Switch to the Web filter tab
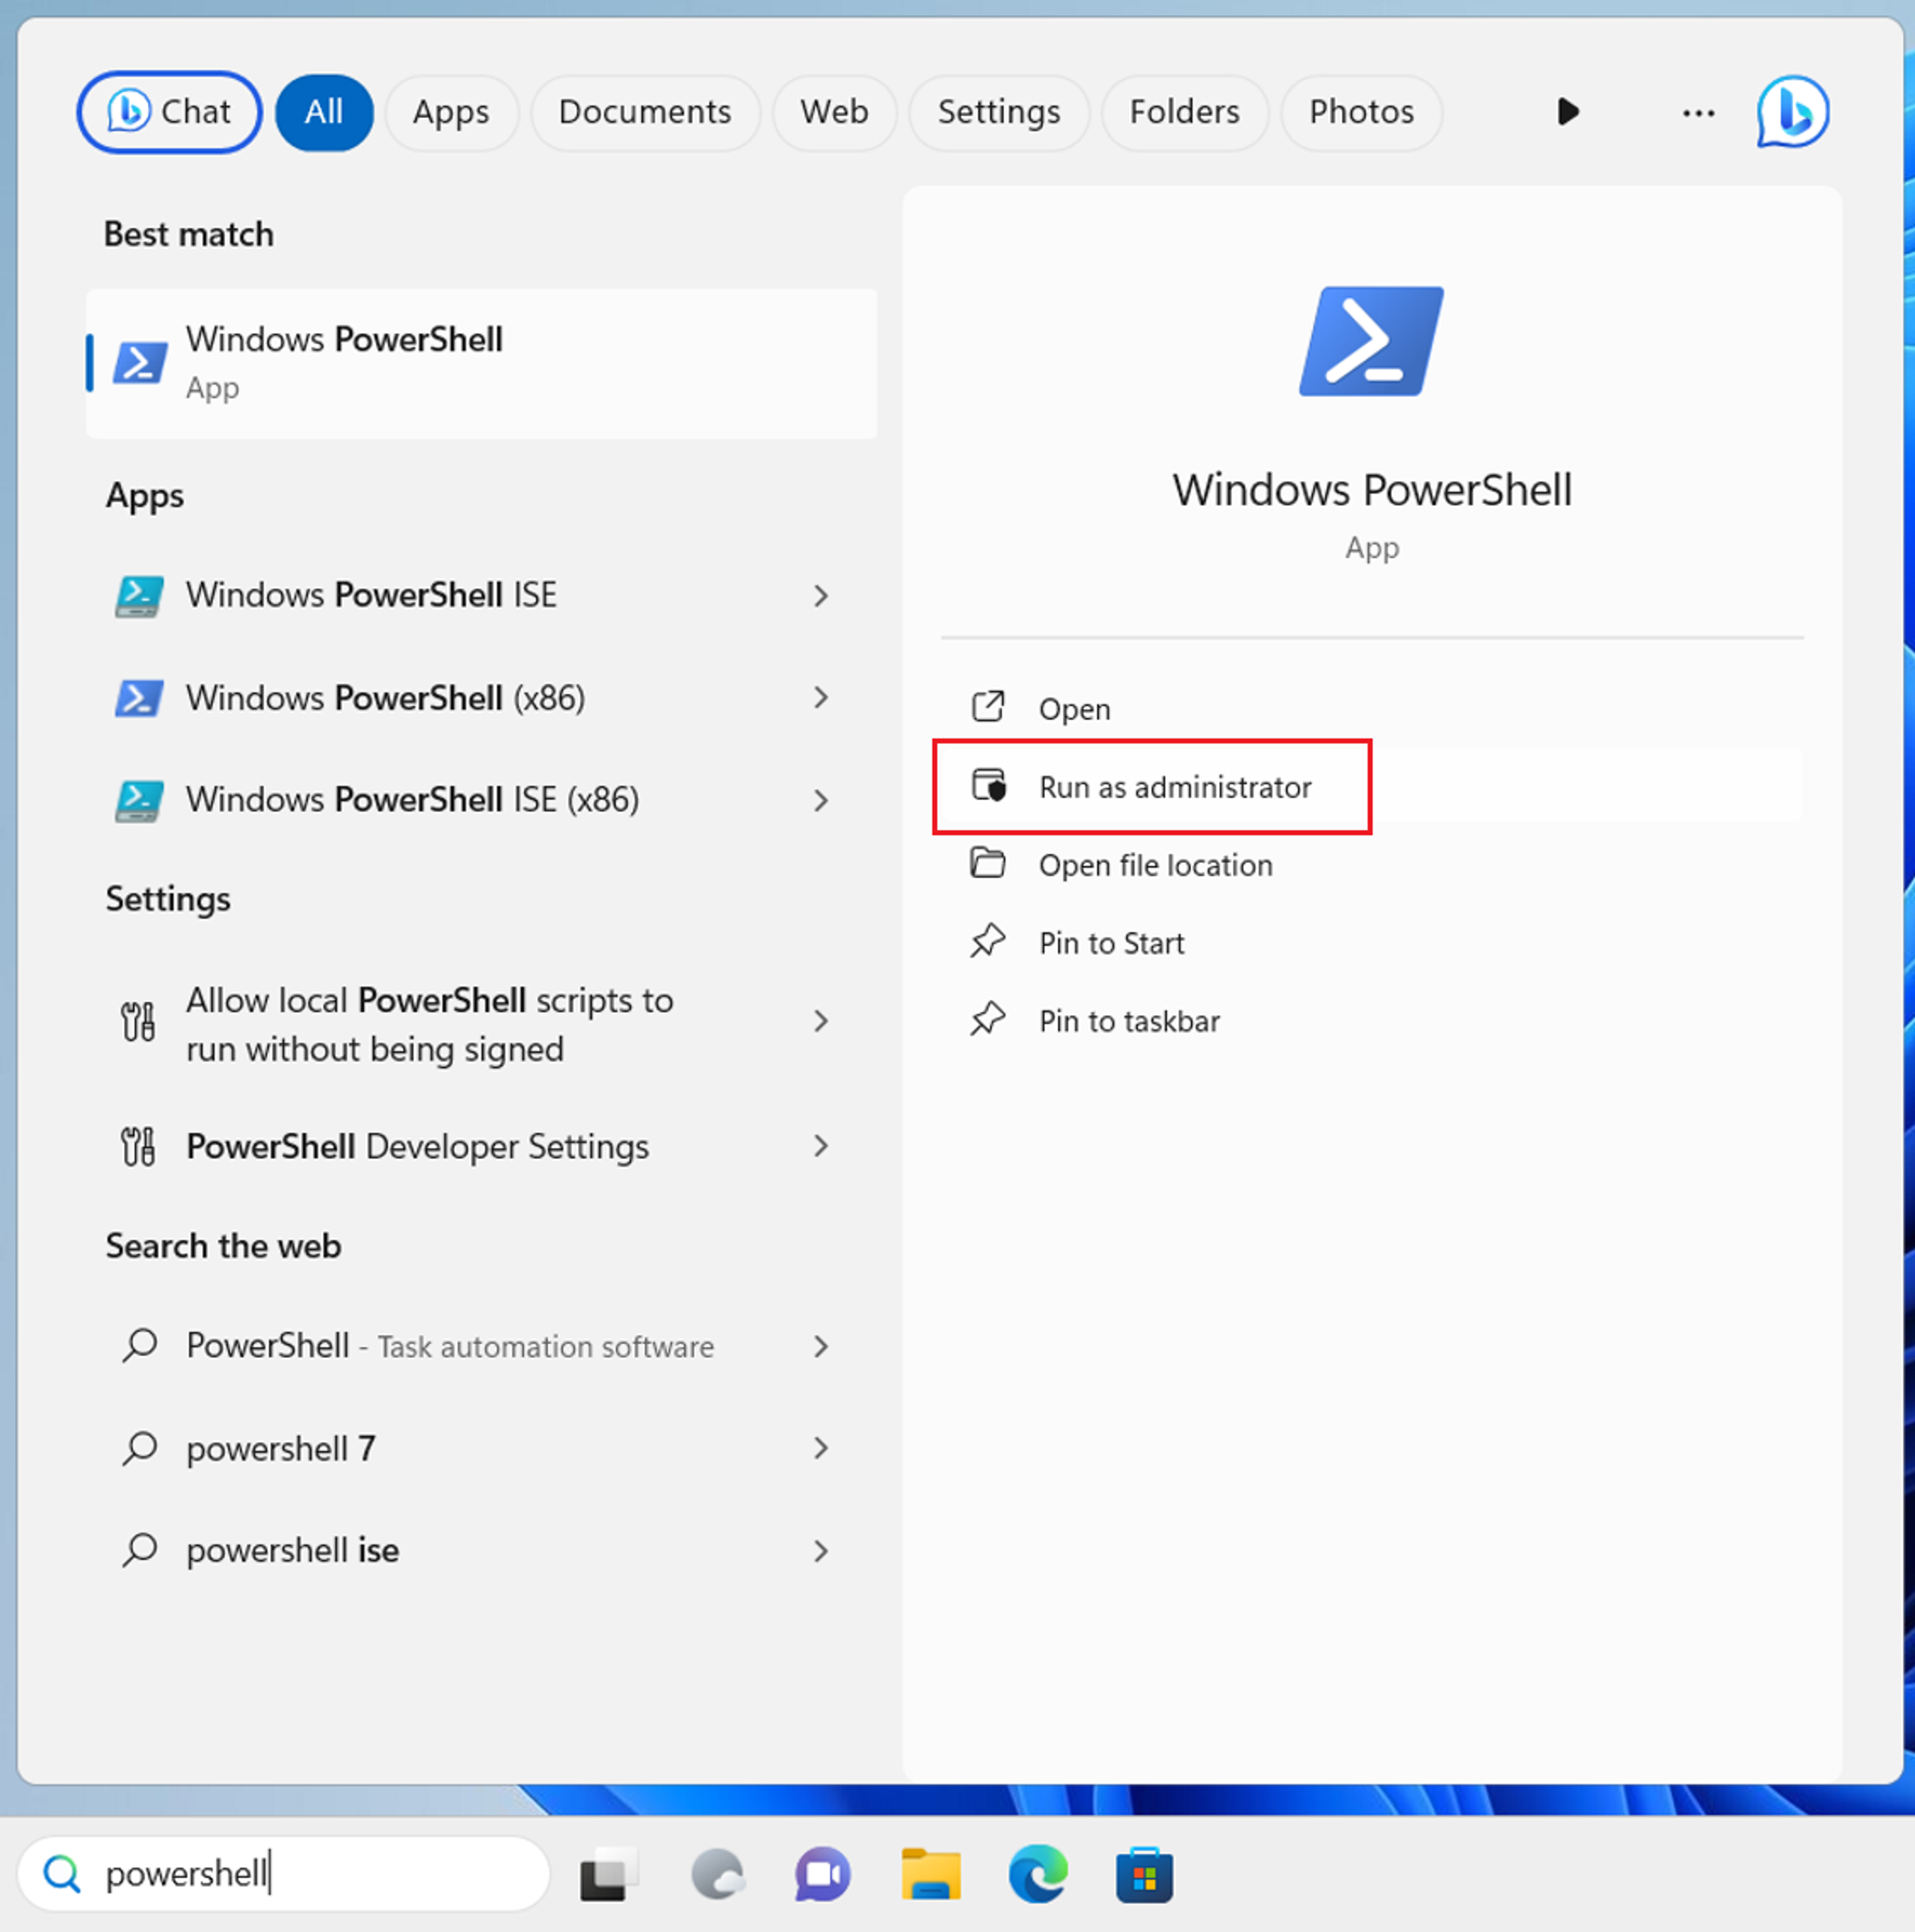 pos(834,112)
